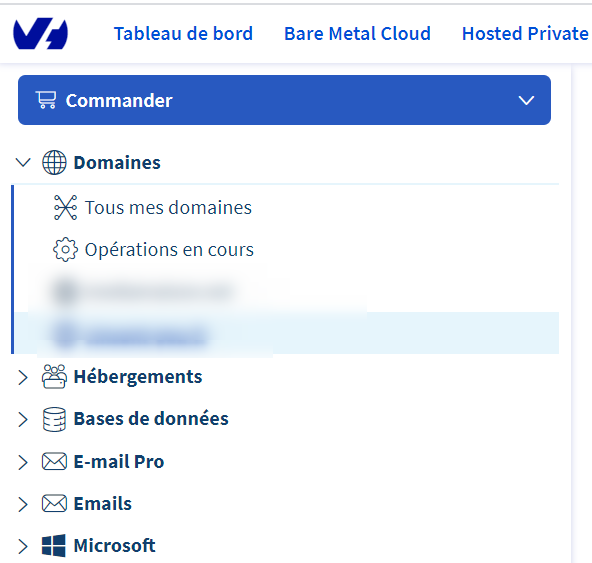
Task: Expand the Microsoft section chevron
Action: point(23,546)
